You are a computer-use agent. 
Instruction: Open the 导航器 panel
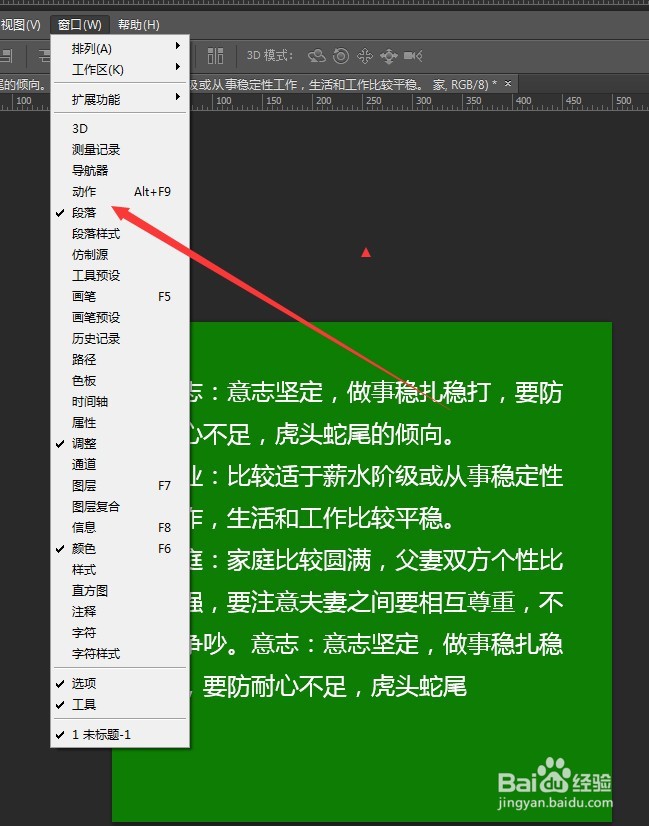coord(121,171)
